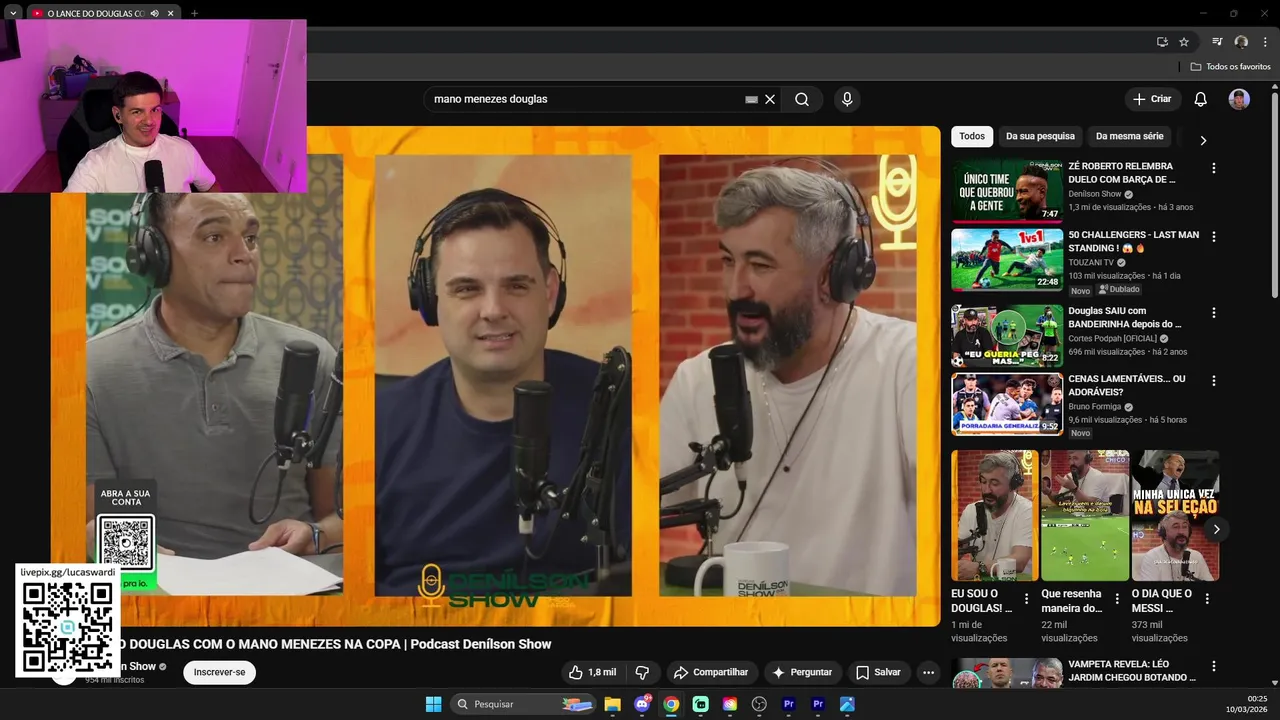Open Discord from the taskbar
The image size is (1280, 720).
pos(642,704)
